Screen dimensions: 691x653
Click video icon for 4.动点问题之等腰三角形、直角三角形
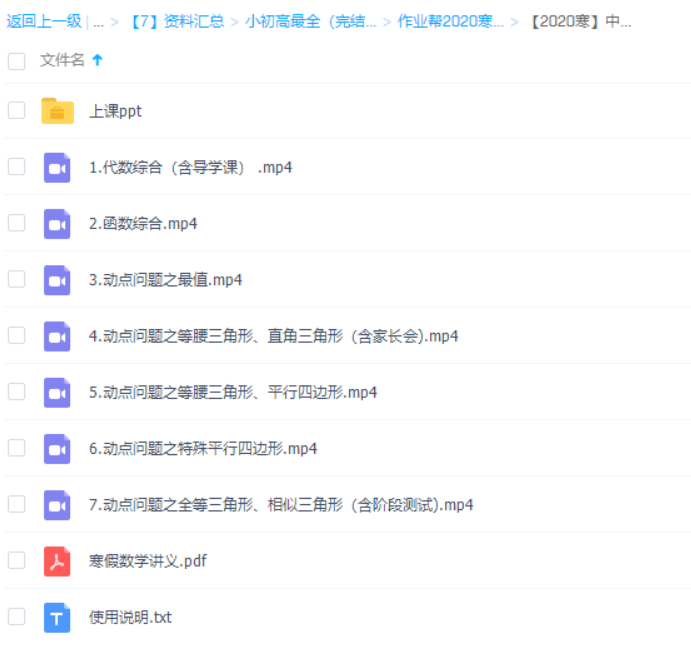57,336
